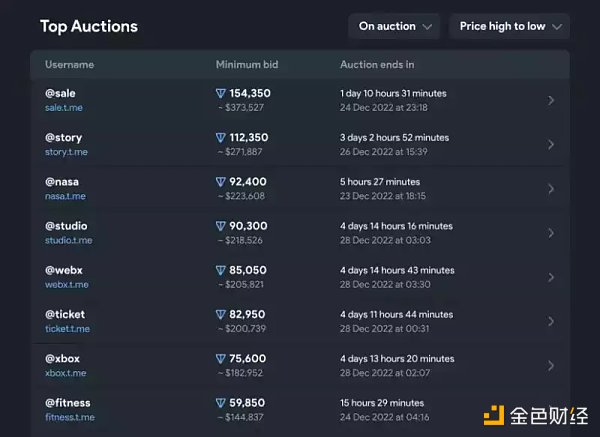Click the Username column header
Screen dimensions: 600x437
coord(69,65)
